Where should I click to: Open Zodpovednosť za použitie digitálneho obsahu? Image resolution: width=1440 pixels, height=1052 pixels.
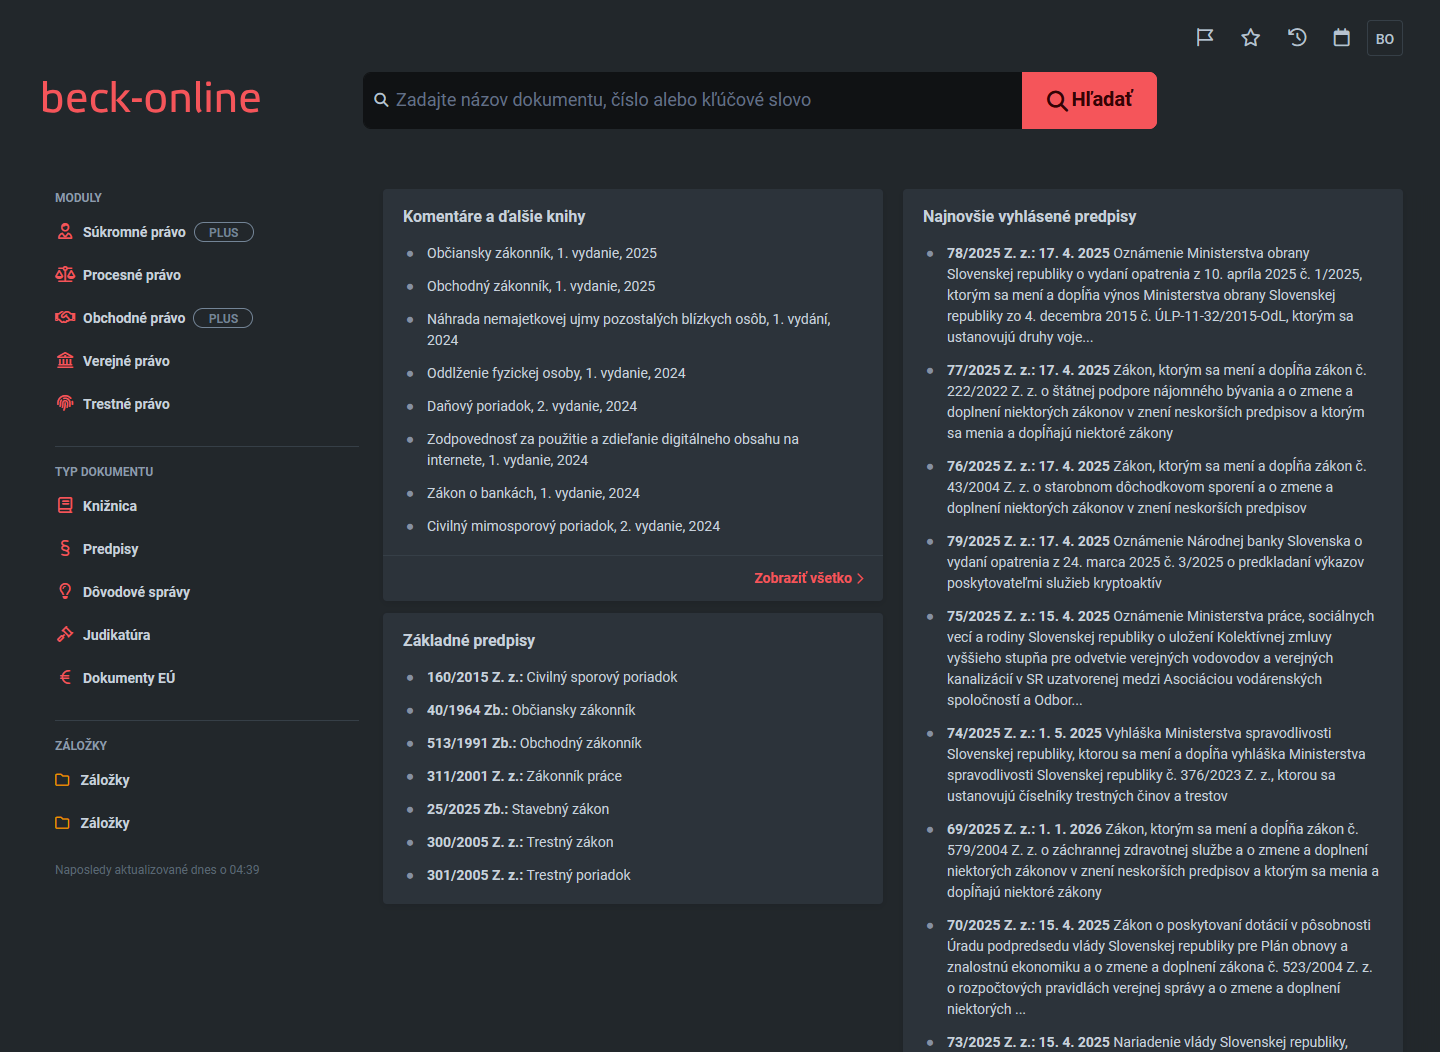(613, 449)
